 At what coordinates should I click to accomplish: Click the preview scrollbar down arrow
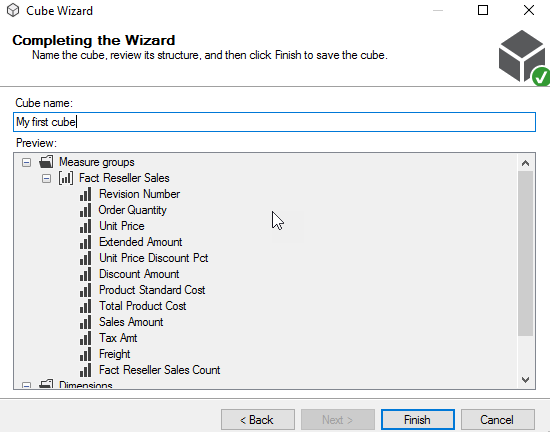pyautogui.click(x=525, y=380)
